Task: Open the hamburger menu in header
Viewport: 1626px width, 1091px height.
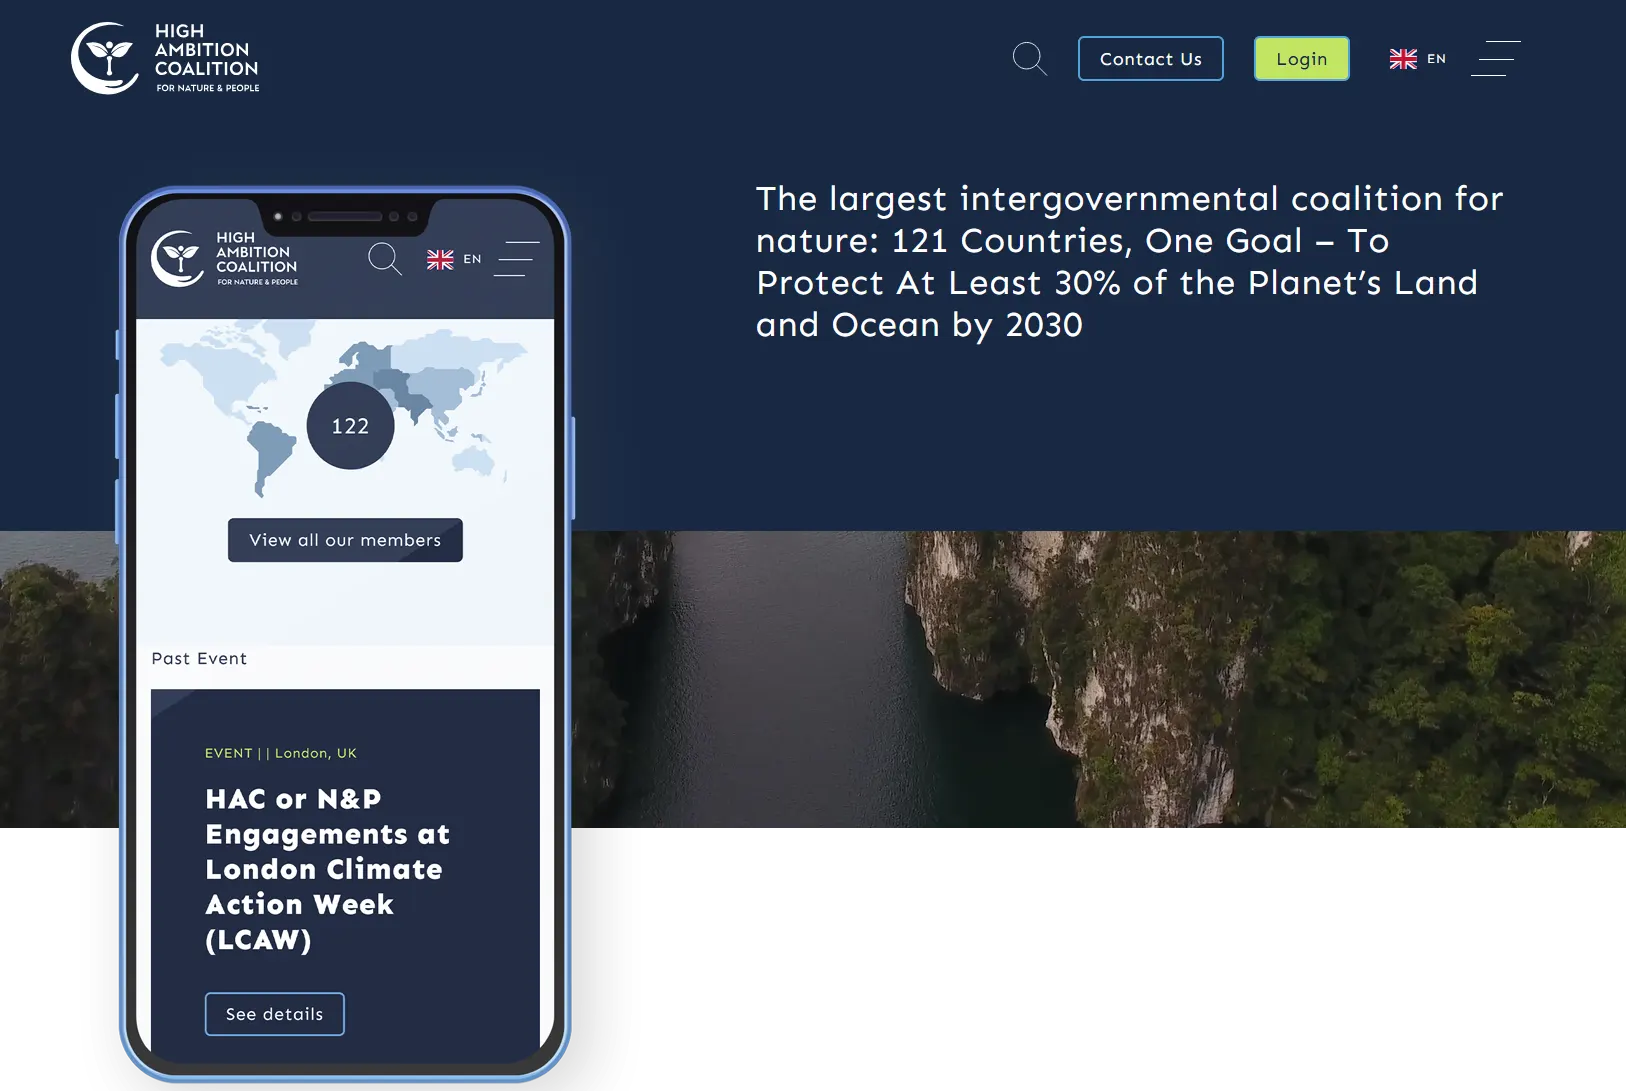Action: [1496, 58]
